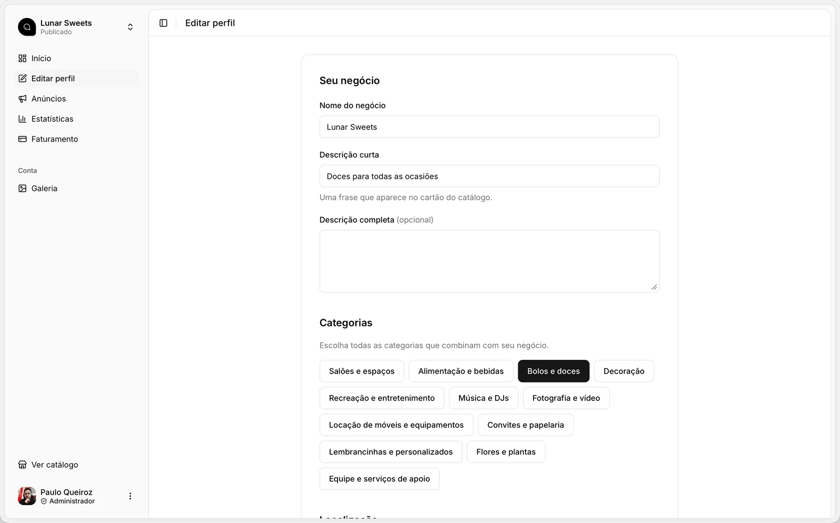The image size is (840, 523).
Task: Select Locação de móveis e equipamentos
Action: [x=396, y=425]
